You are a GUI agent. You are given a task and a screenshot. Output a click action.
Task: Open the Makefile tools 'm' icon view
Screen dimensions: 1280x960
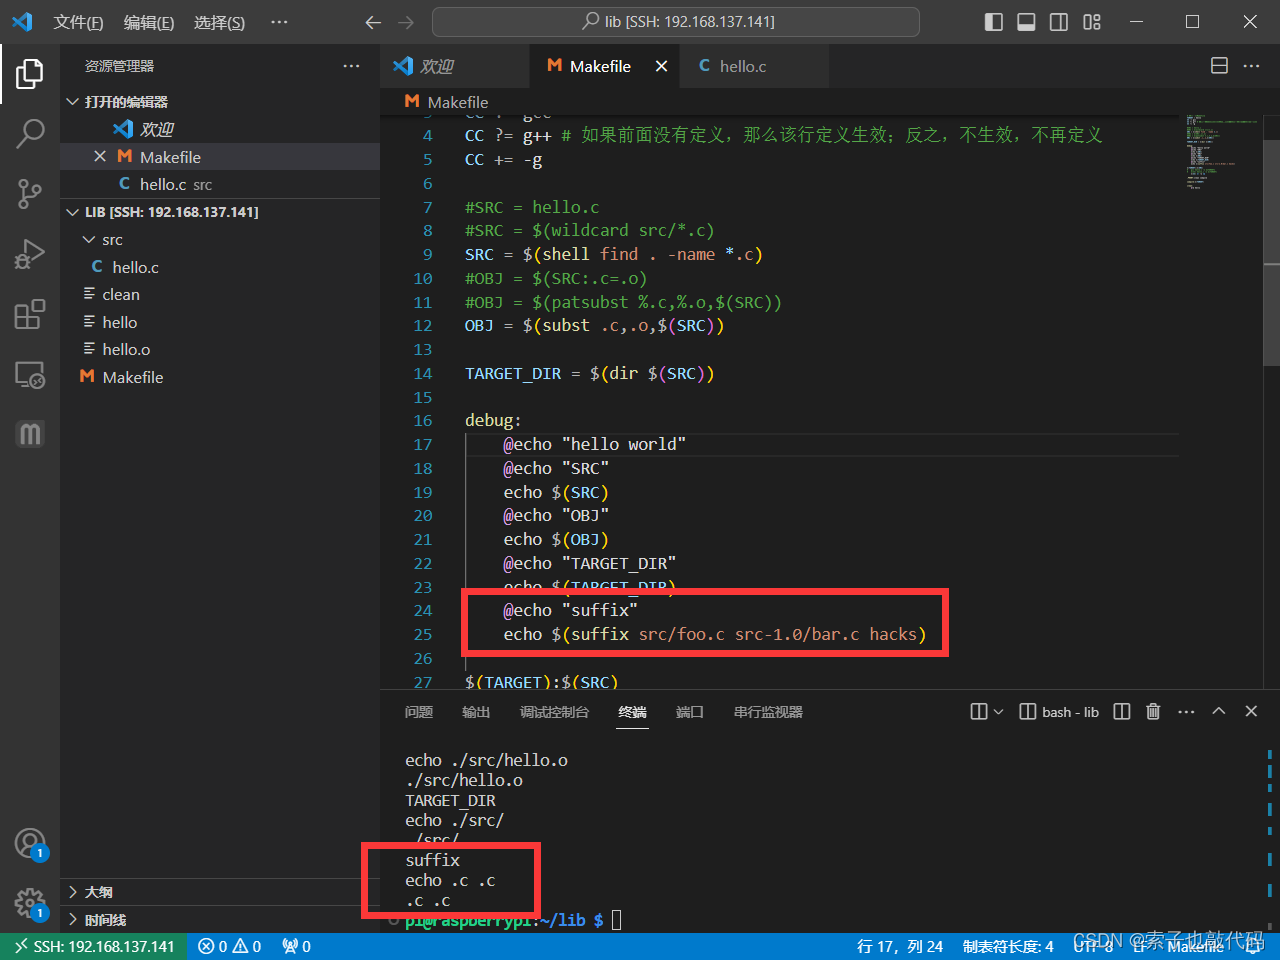point(30,434)
